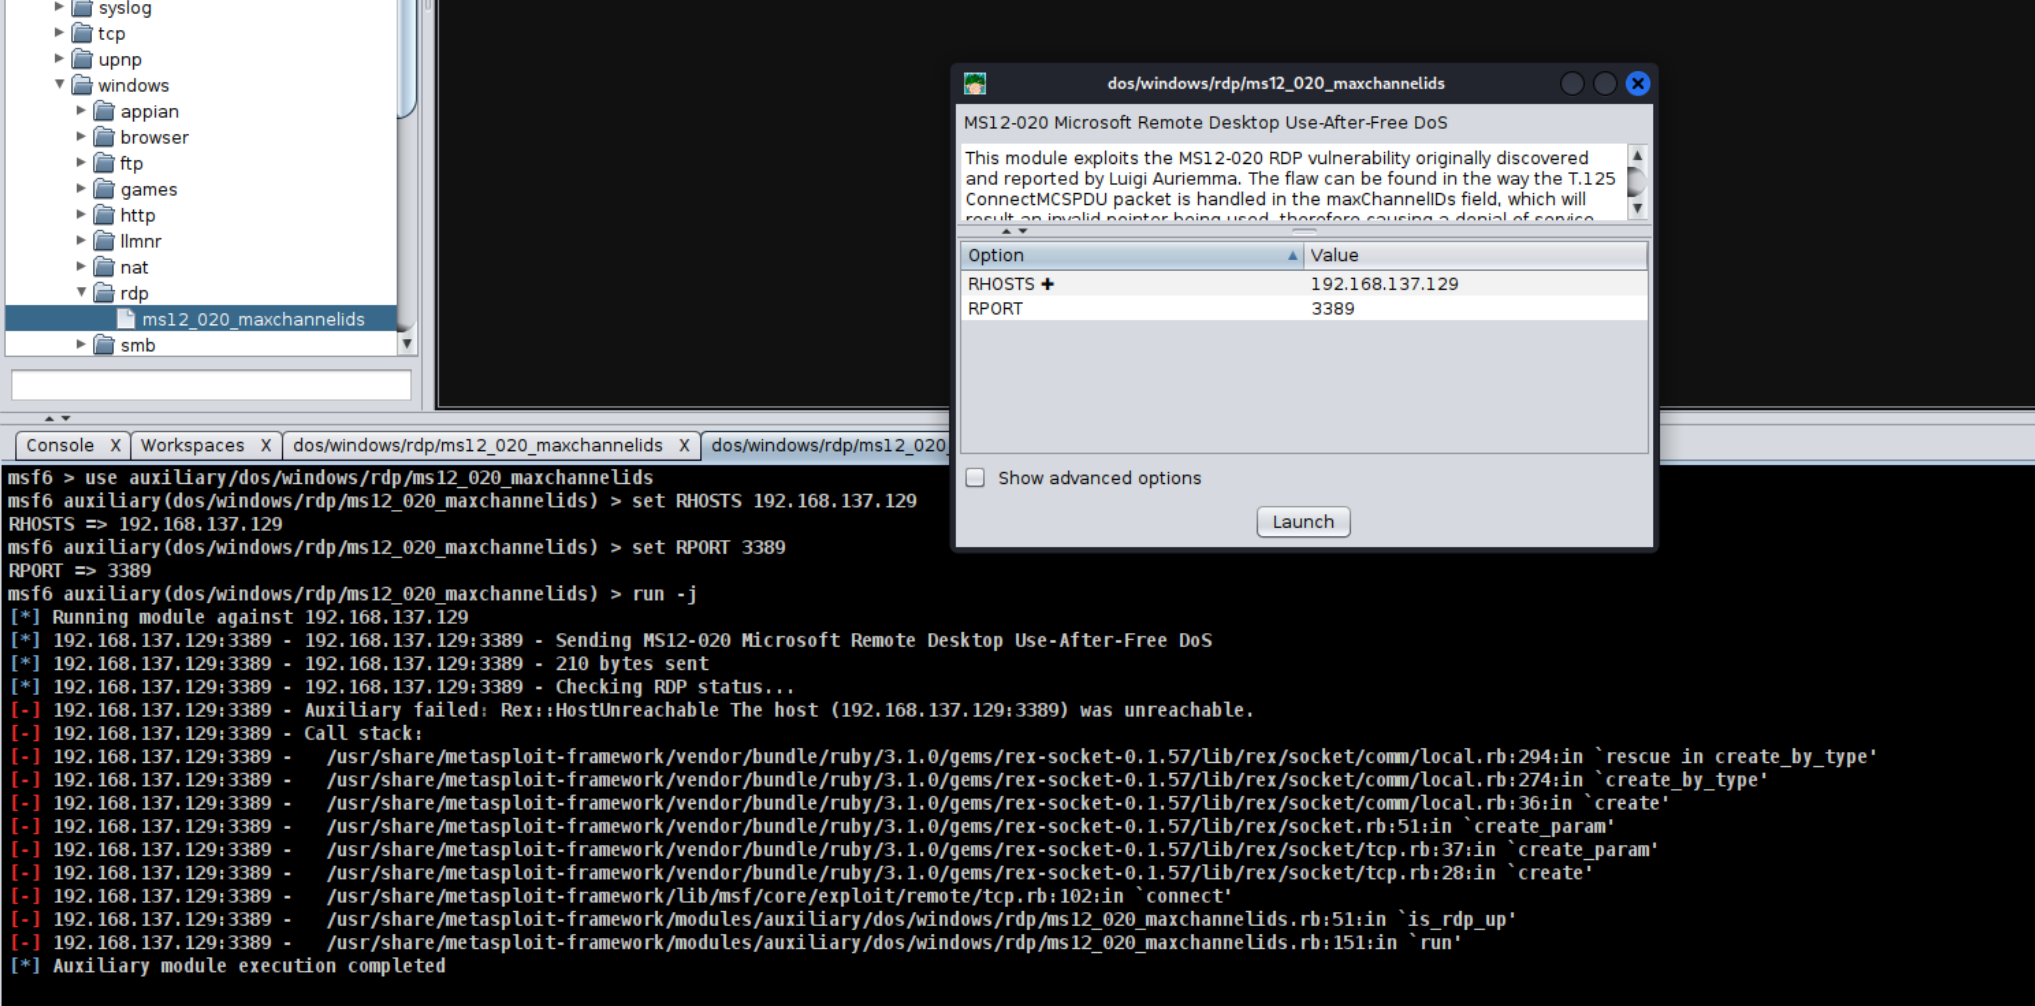Click 'Auxiliary module execution completed' console line
Image resolution: width=2035 pixels, height=1006 pixels.
pos(249,966)
